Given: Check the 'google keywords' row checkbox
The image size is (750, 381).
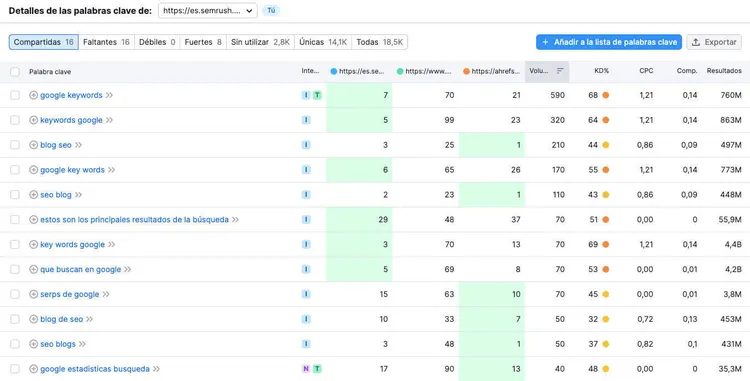Looking at the screenshot, I should pyautogui.click(x=15, y=95).
